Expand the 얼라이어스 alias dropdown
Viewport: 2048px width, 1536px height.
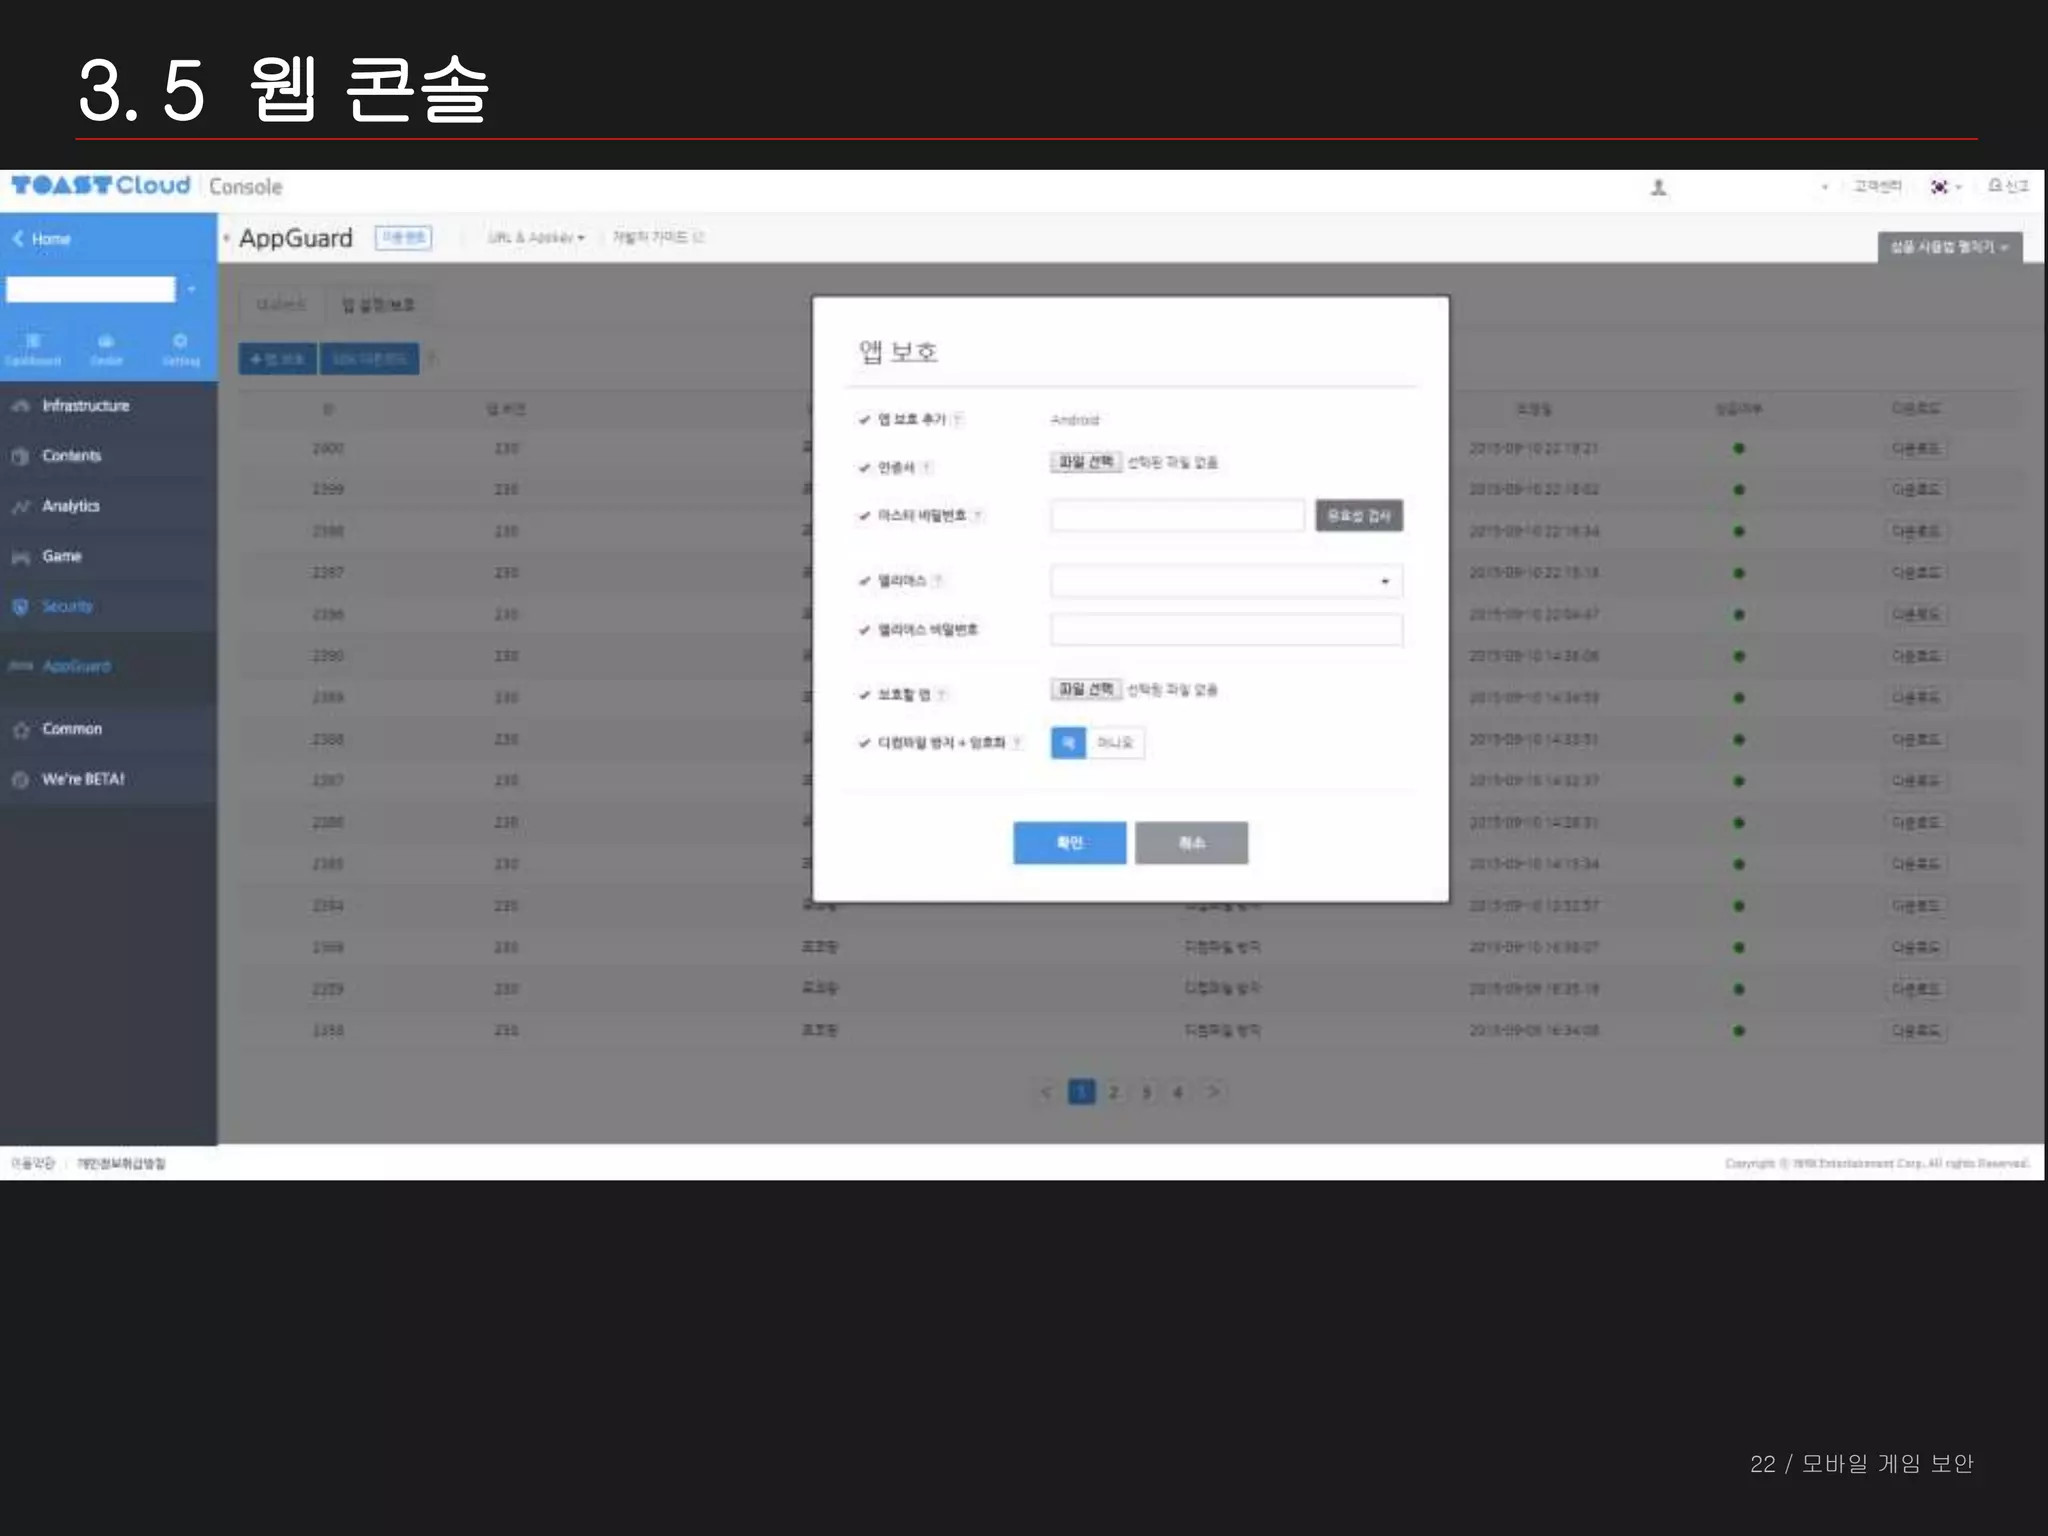click(1226, 581)
